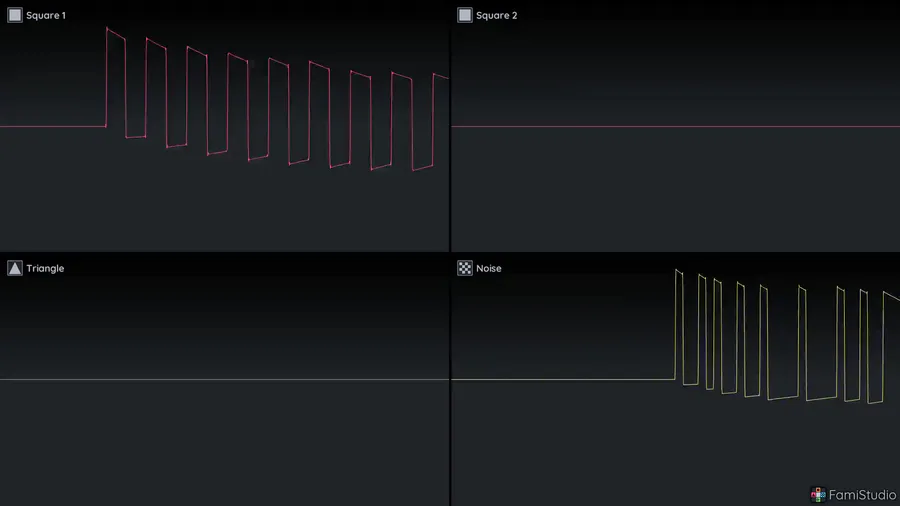Click the "Square 2" channel label

pyautogui.click(x=496, y=15)
